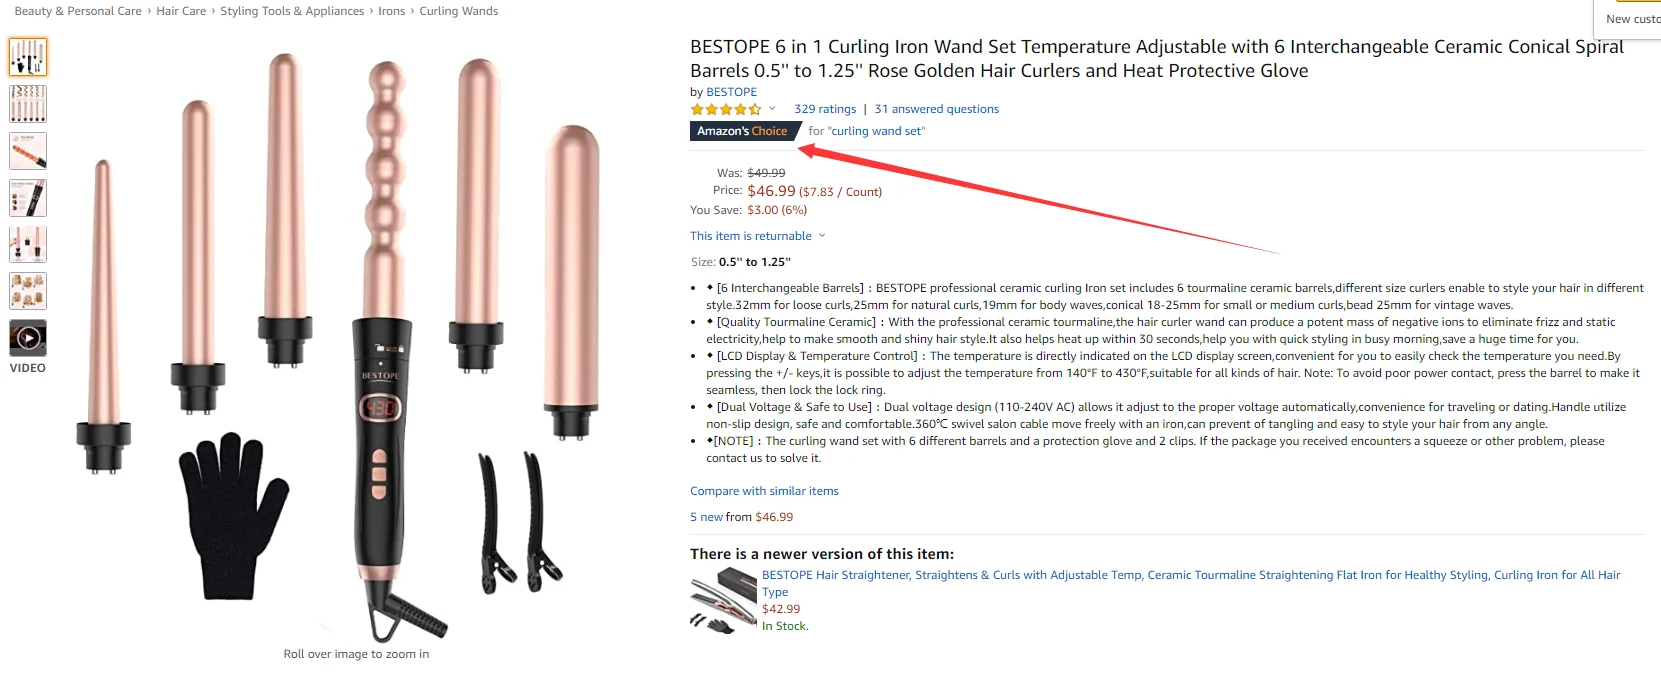Open the 31 answered questions link

pos(937,109)
